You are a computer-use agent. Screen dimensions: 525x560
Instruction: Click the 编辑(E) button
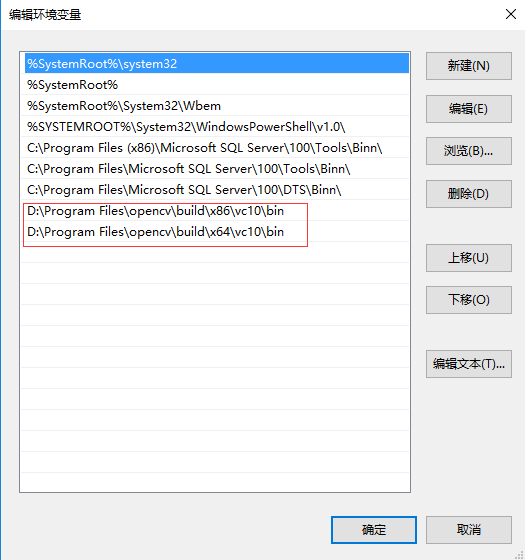click(469, 109)
